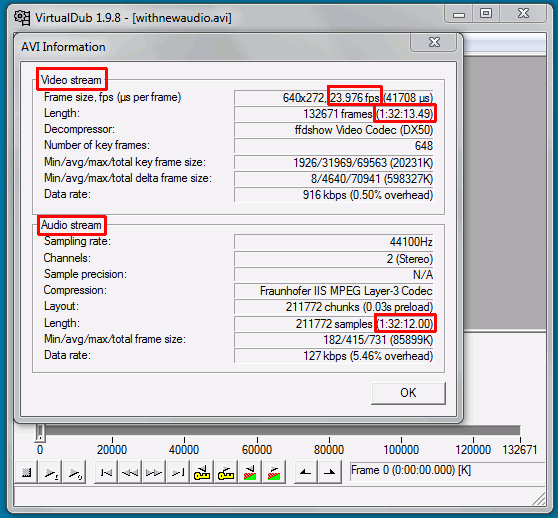Play the input video preview

pyautogui.click(x=51, y=472)
